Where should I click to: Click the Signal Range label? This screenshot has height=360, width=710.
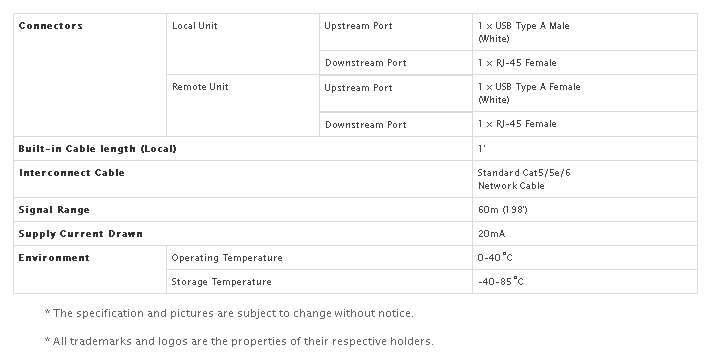[54, 210]
